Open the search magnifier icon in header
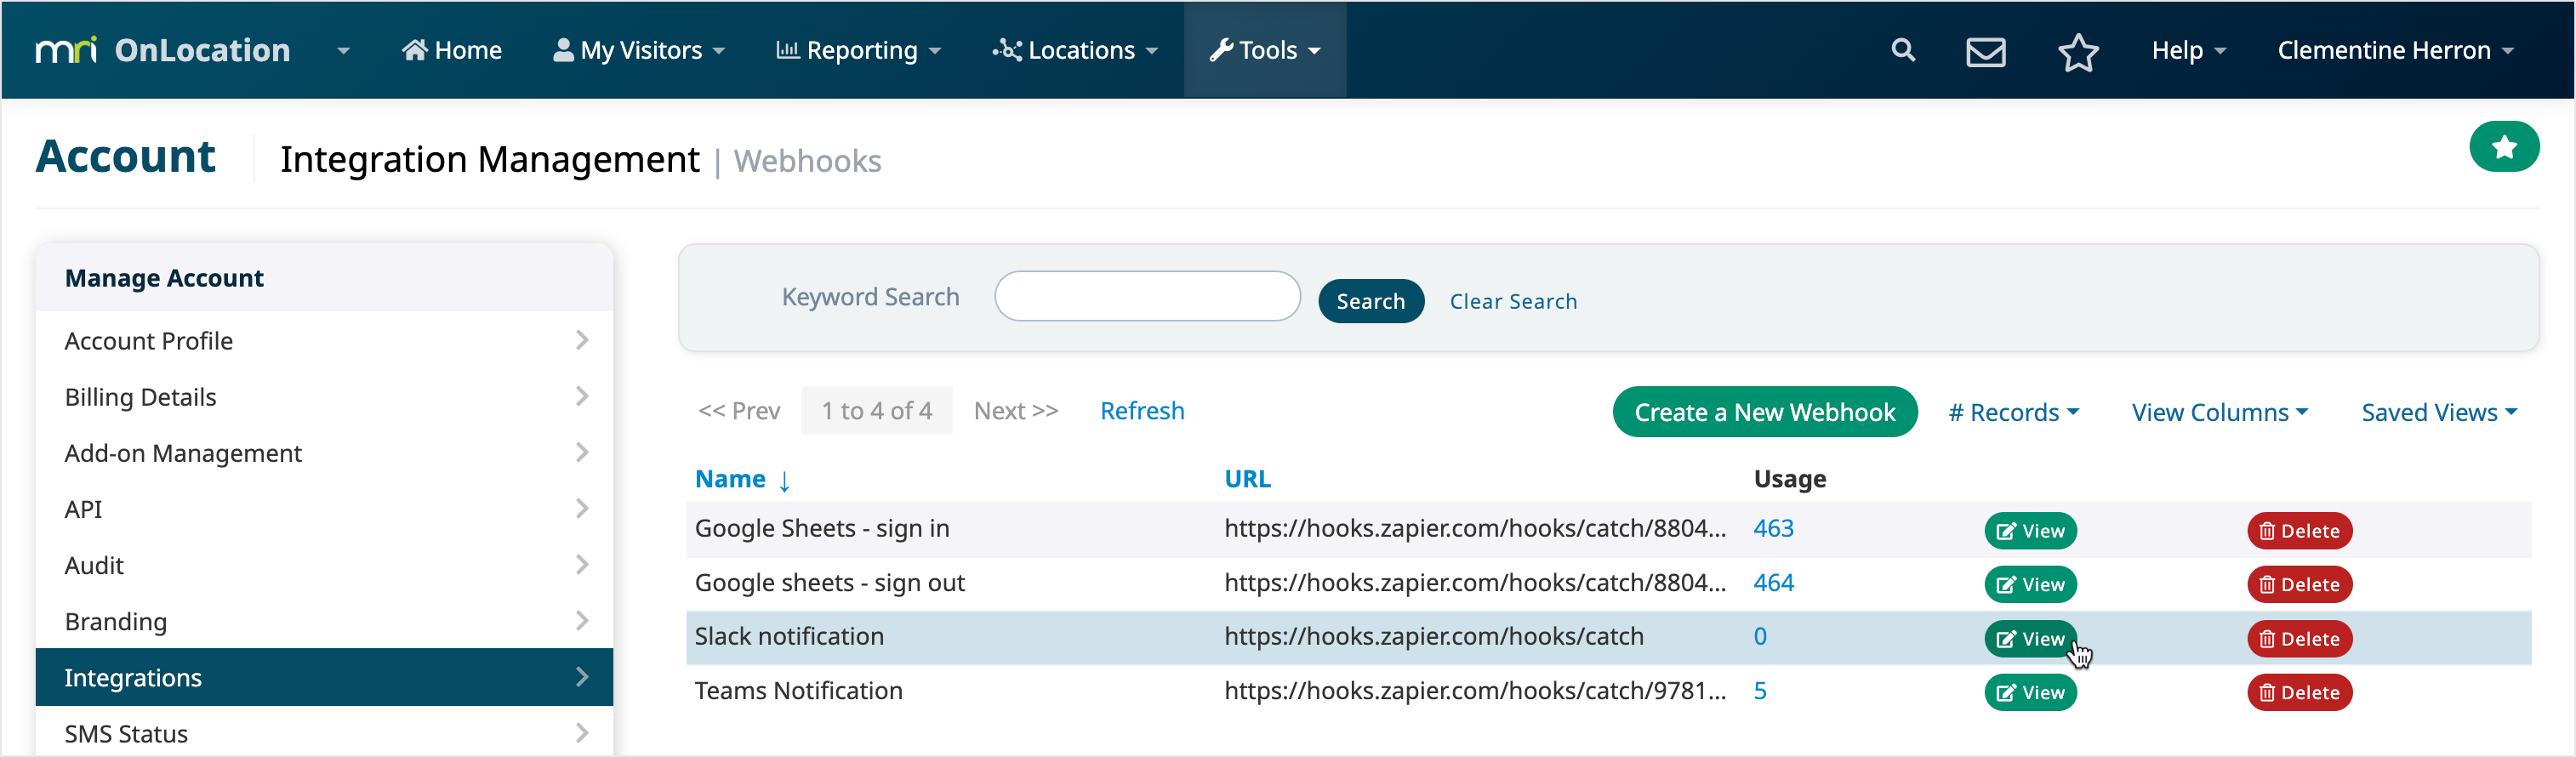2576x757 pixels. (x=1903, y=50)
